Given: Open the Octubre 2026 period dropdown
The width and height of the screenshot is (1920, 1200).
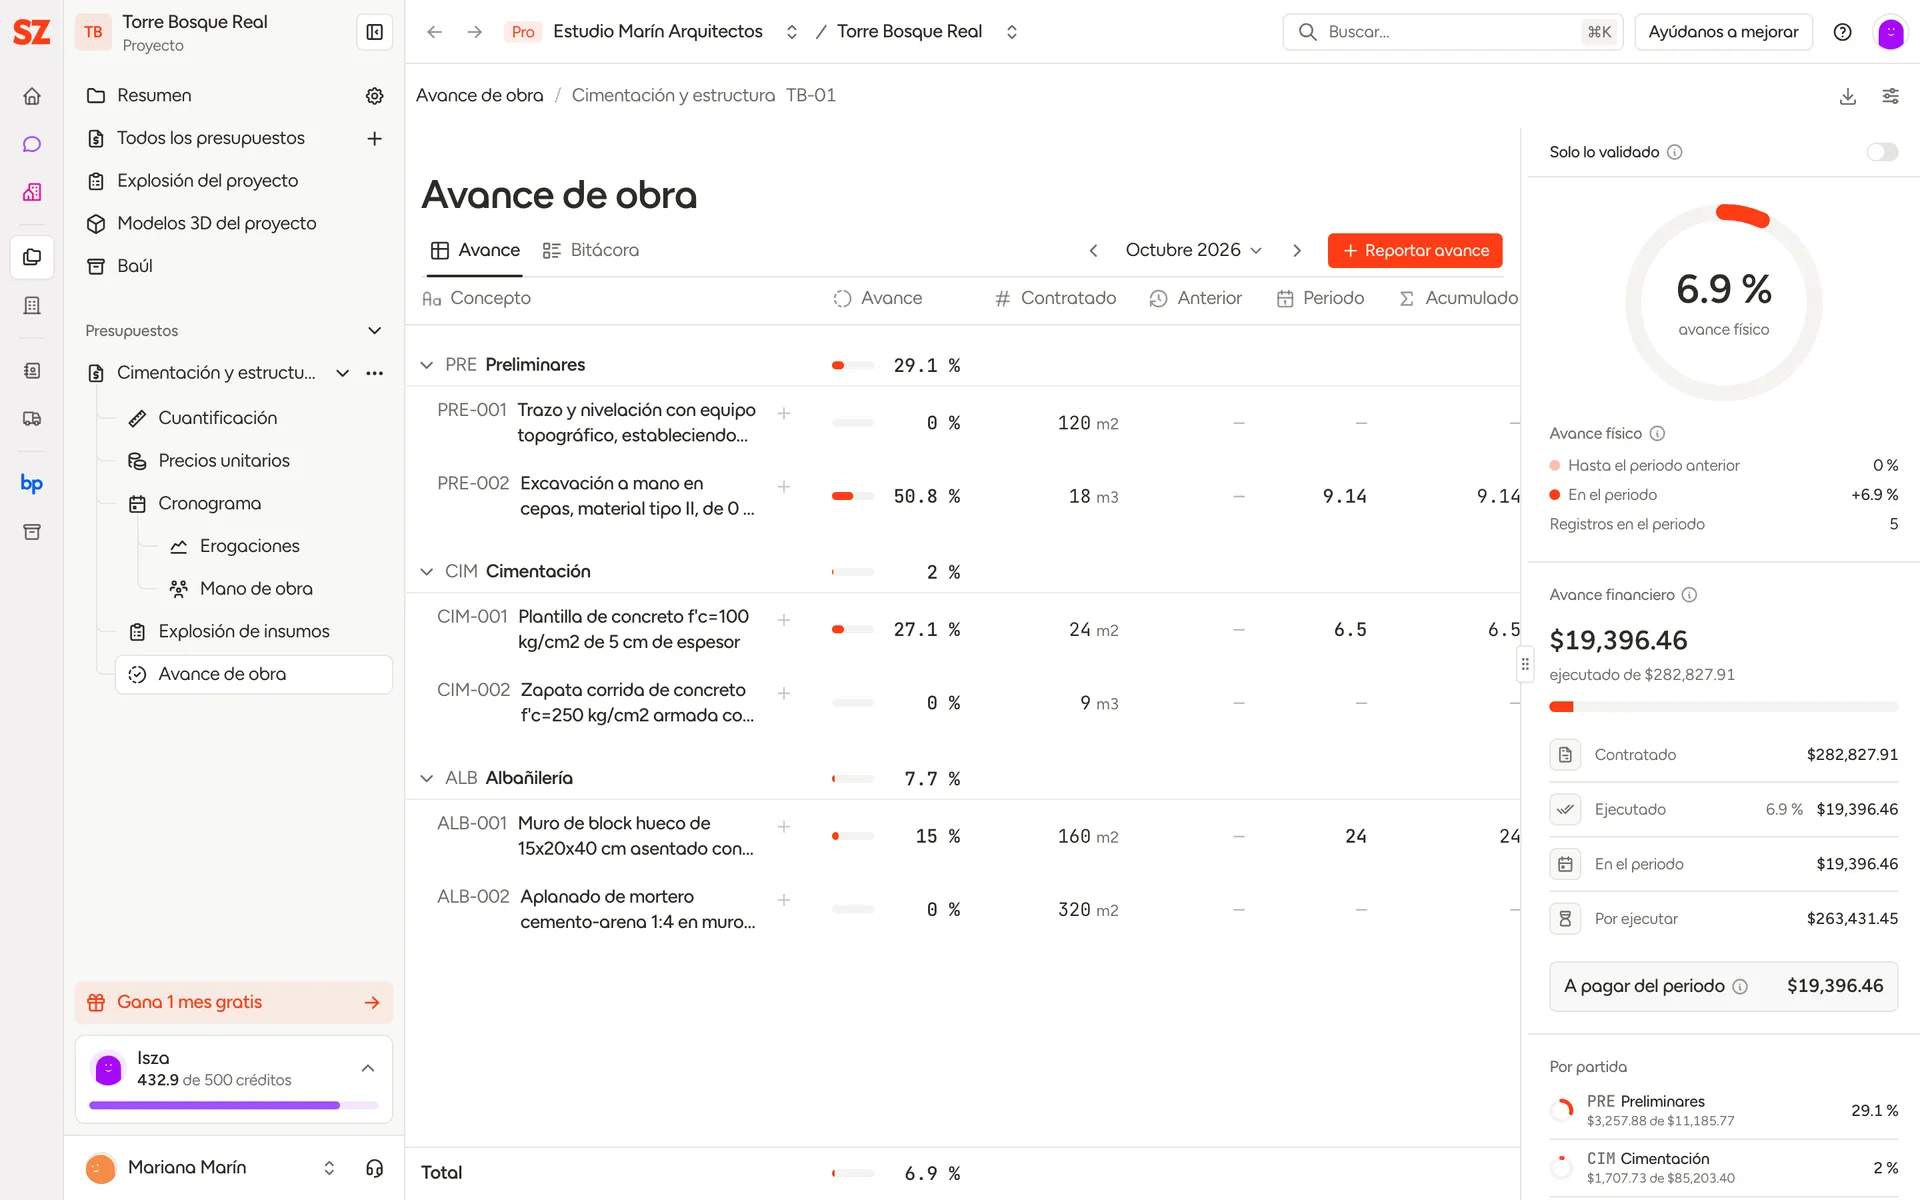Looking at the screenshot, I should point(1194,250).
